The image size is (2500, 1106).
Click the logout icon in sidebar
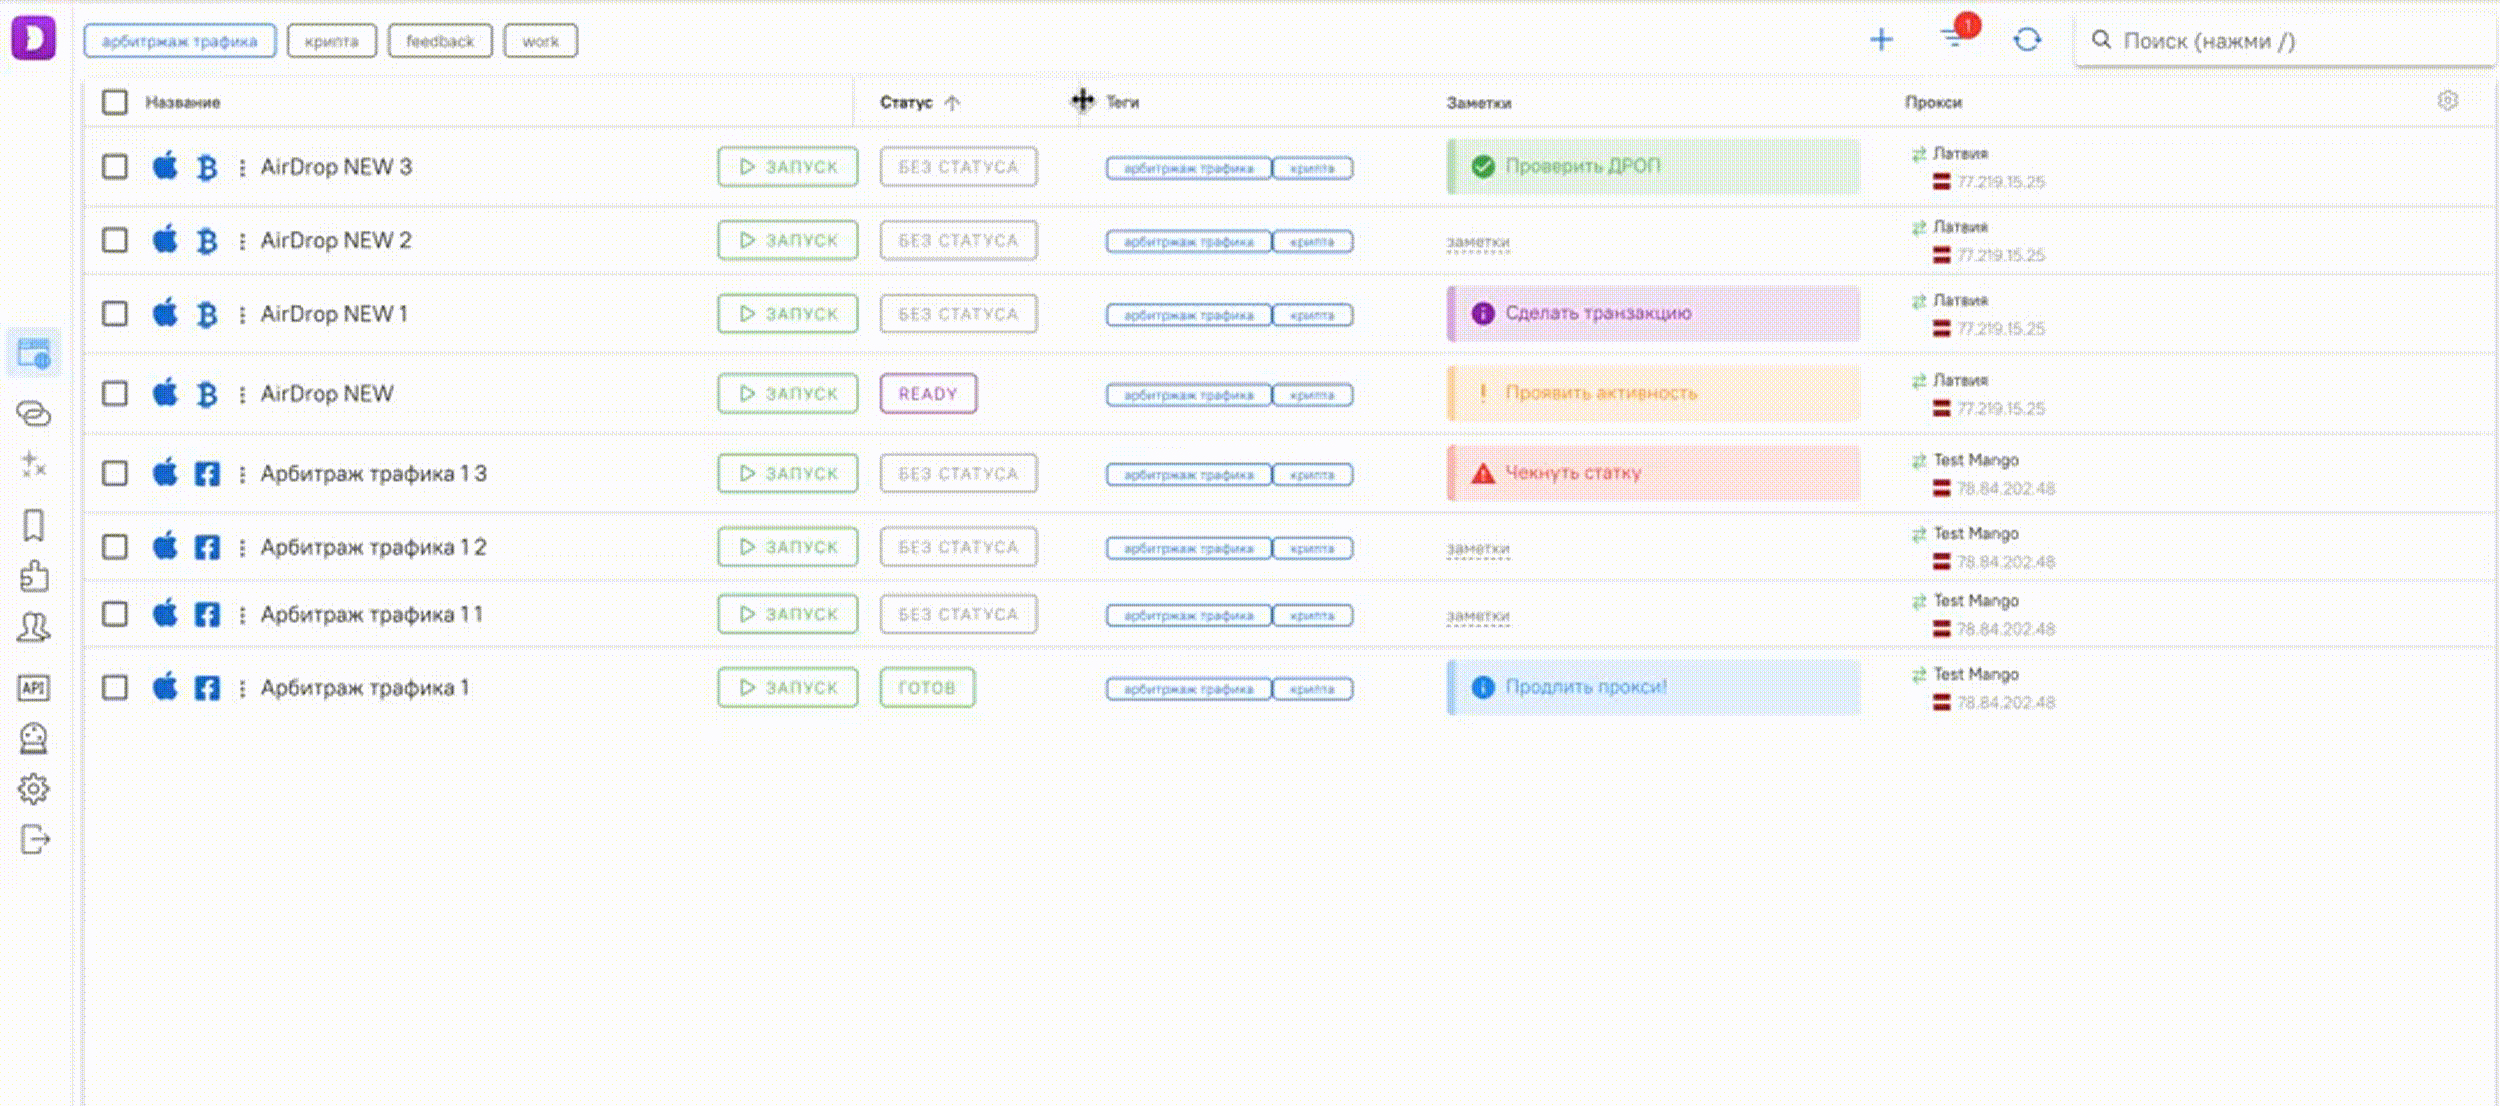coord(33,840)
